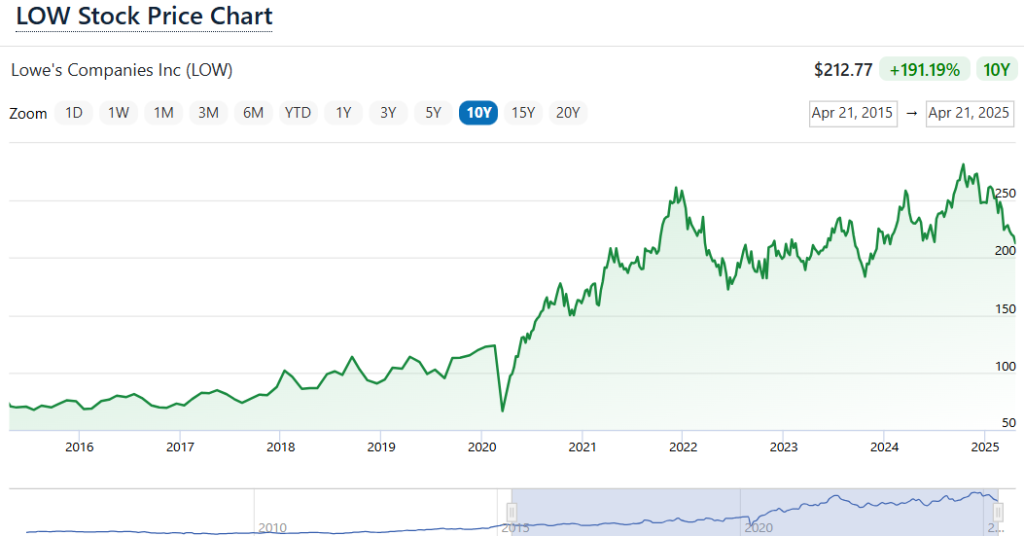Click the 2020 label in navigator
The height and width of the screenshot is (536, 1024).
click(x=759, y=528)
